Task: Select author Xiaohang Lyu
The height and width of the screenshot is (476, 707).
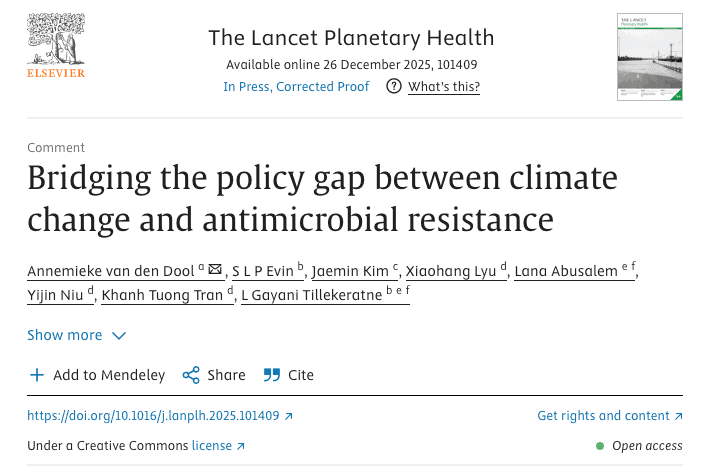Action: click(x=456, y=271)
